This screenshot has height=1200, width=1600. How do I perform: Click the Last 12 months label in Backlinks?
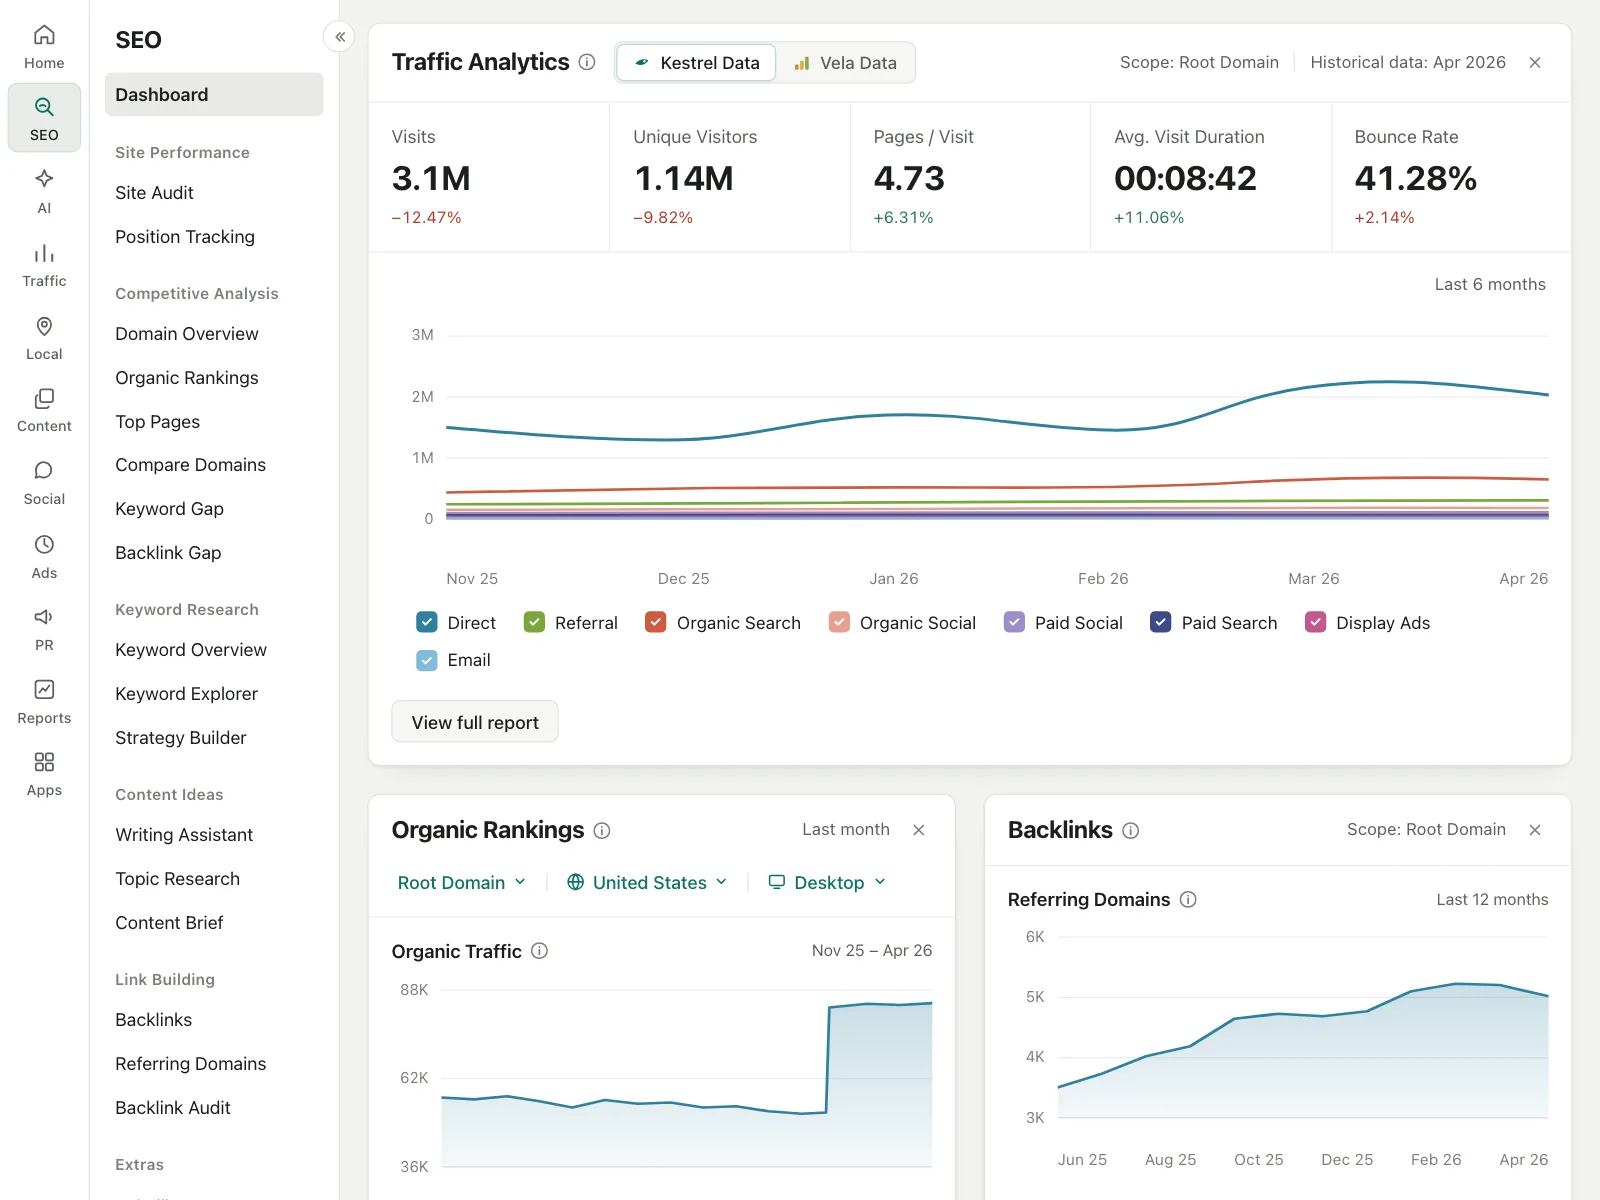[x=1492, y=899]
